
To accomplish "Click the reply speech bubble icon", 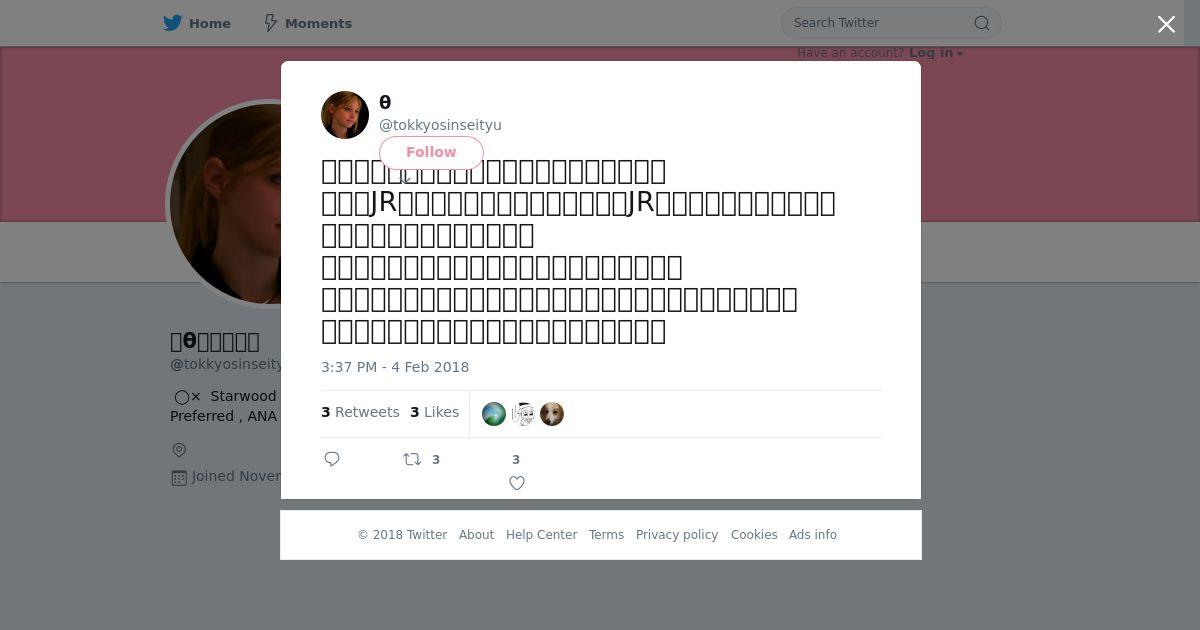I will [332, 459].
